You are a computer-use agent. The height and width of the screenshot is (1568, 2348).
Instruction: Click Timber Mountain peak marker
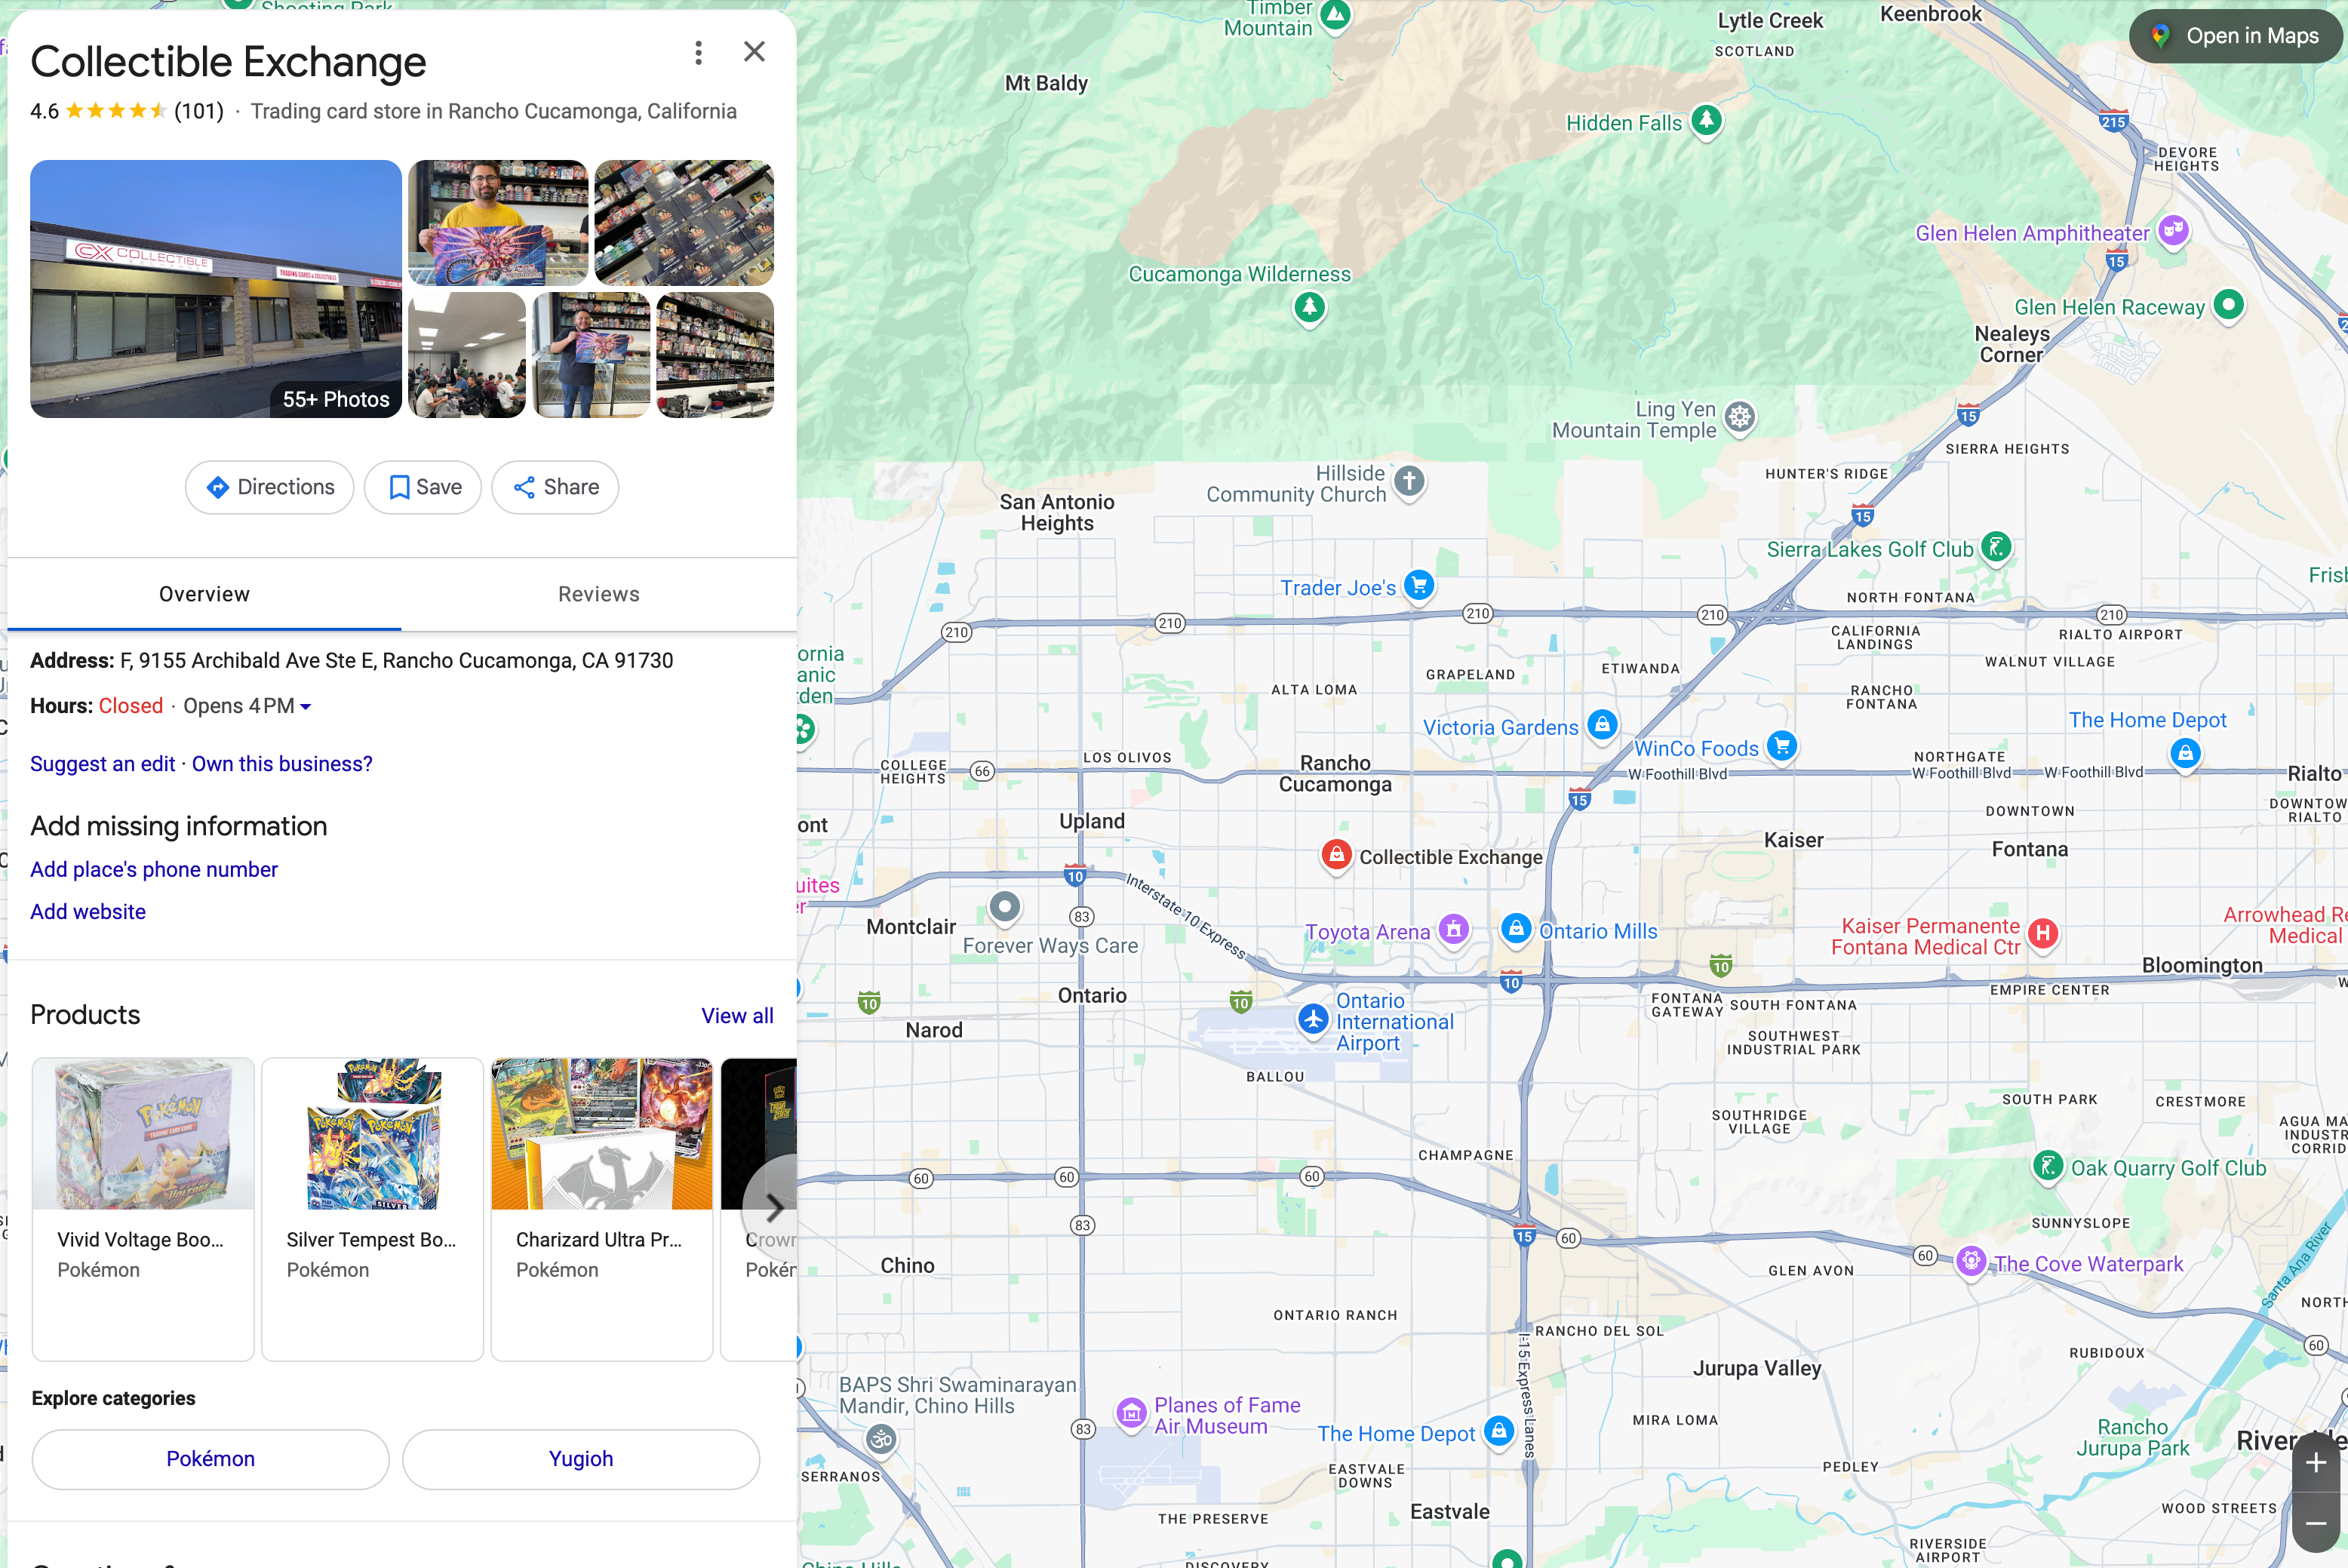1336,15
